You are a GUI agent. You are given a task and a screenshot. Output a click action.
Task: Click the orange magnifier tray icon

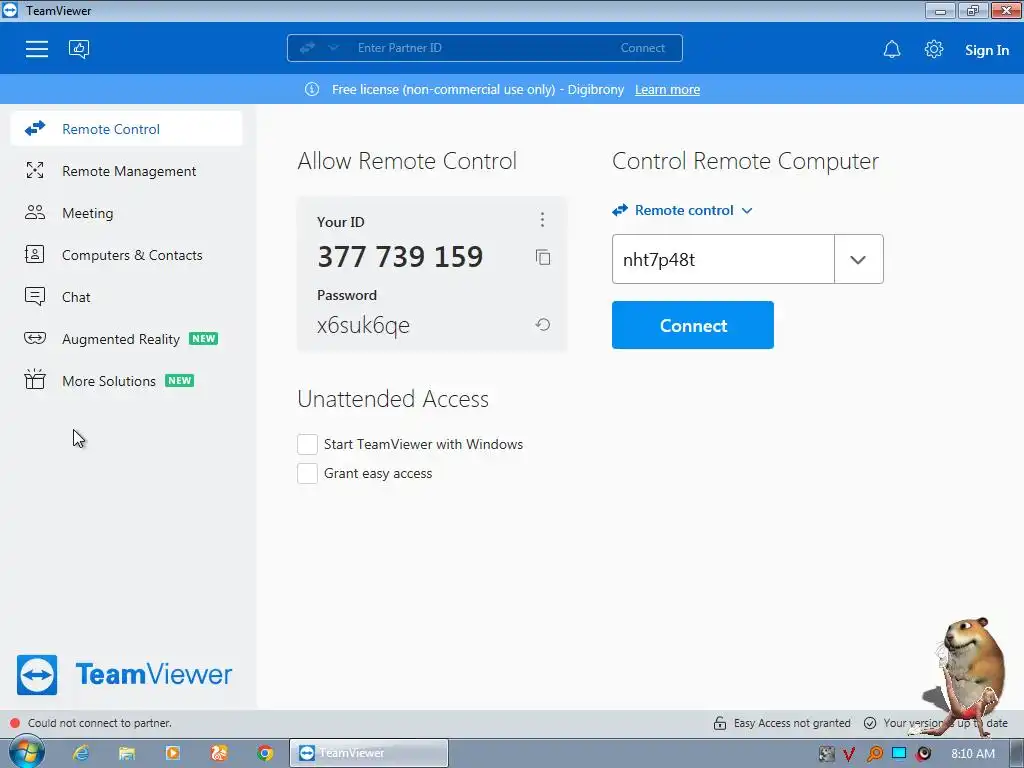pyautogui.click(x=874, y=754)
